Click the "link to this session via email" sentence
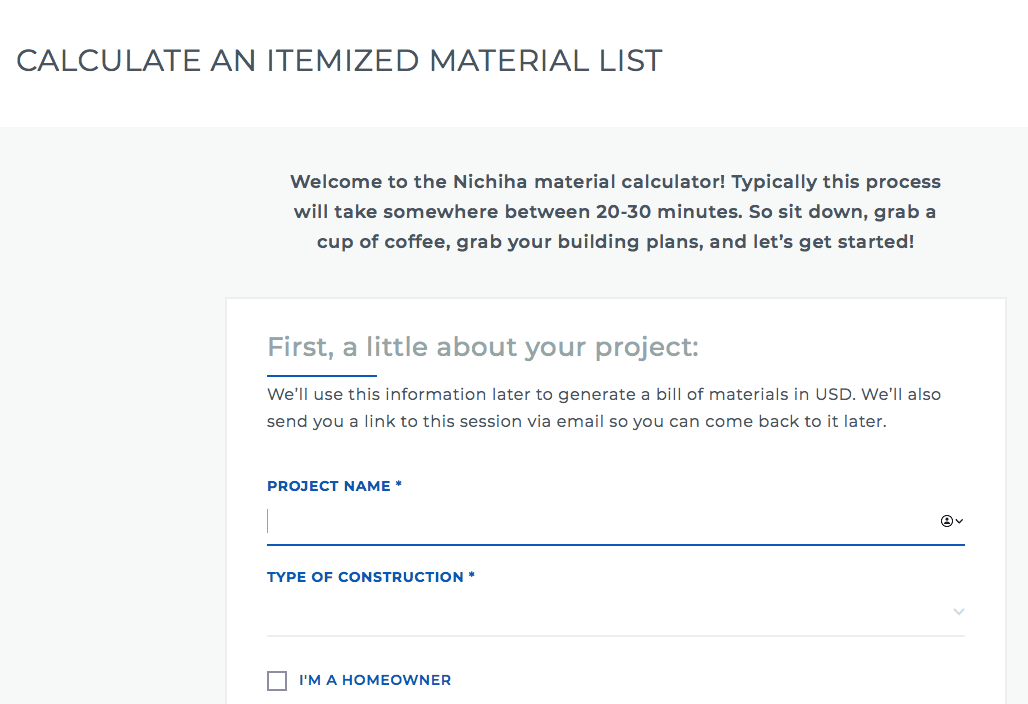 (x=480, y=422)
